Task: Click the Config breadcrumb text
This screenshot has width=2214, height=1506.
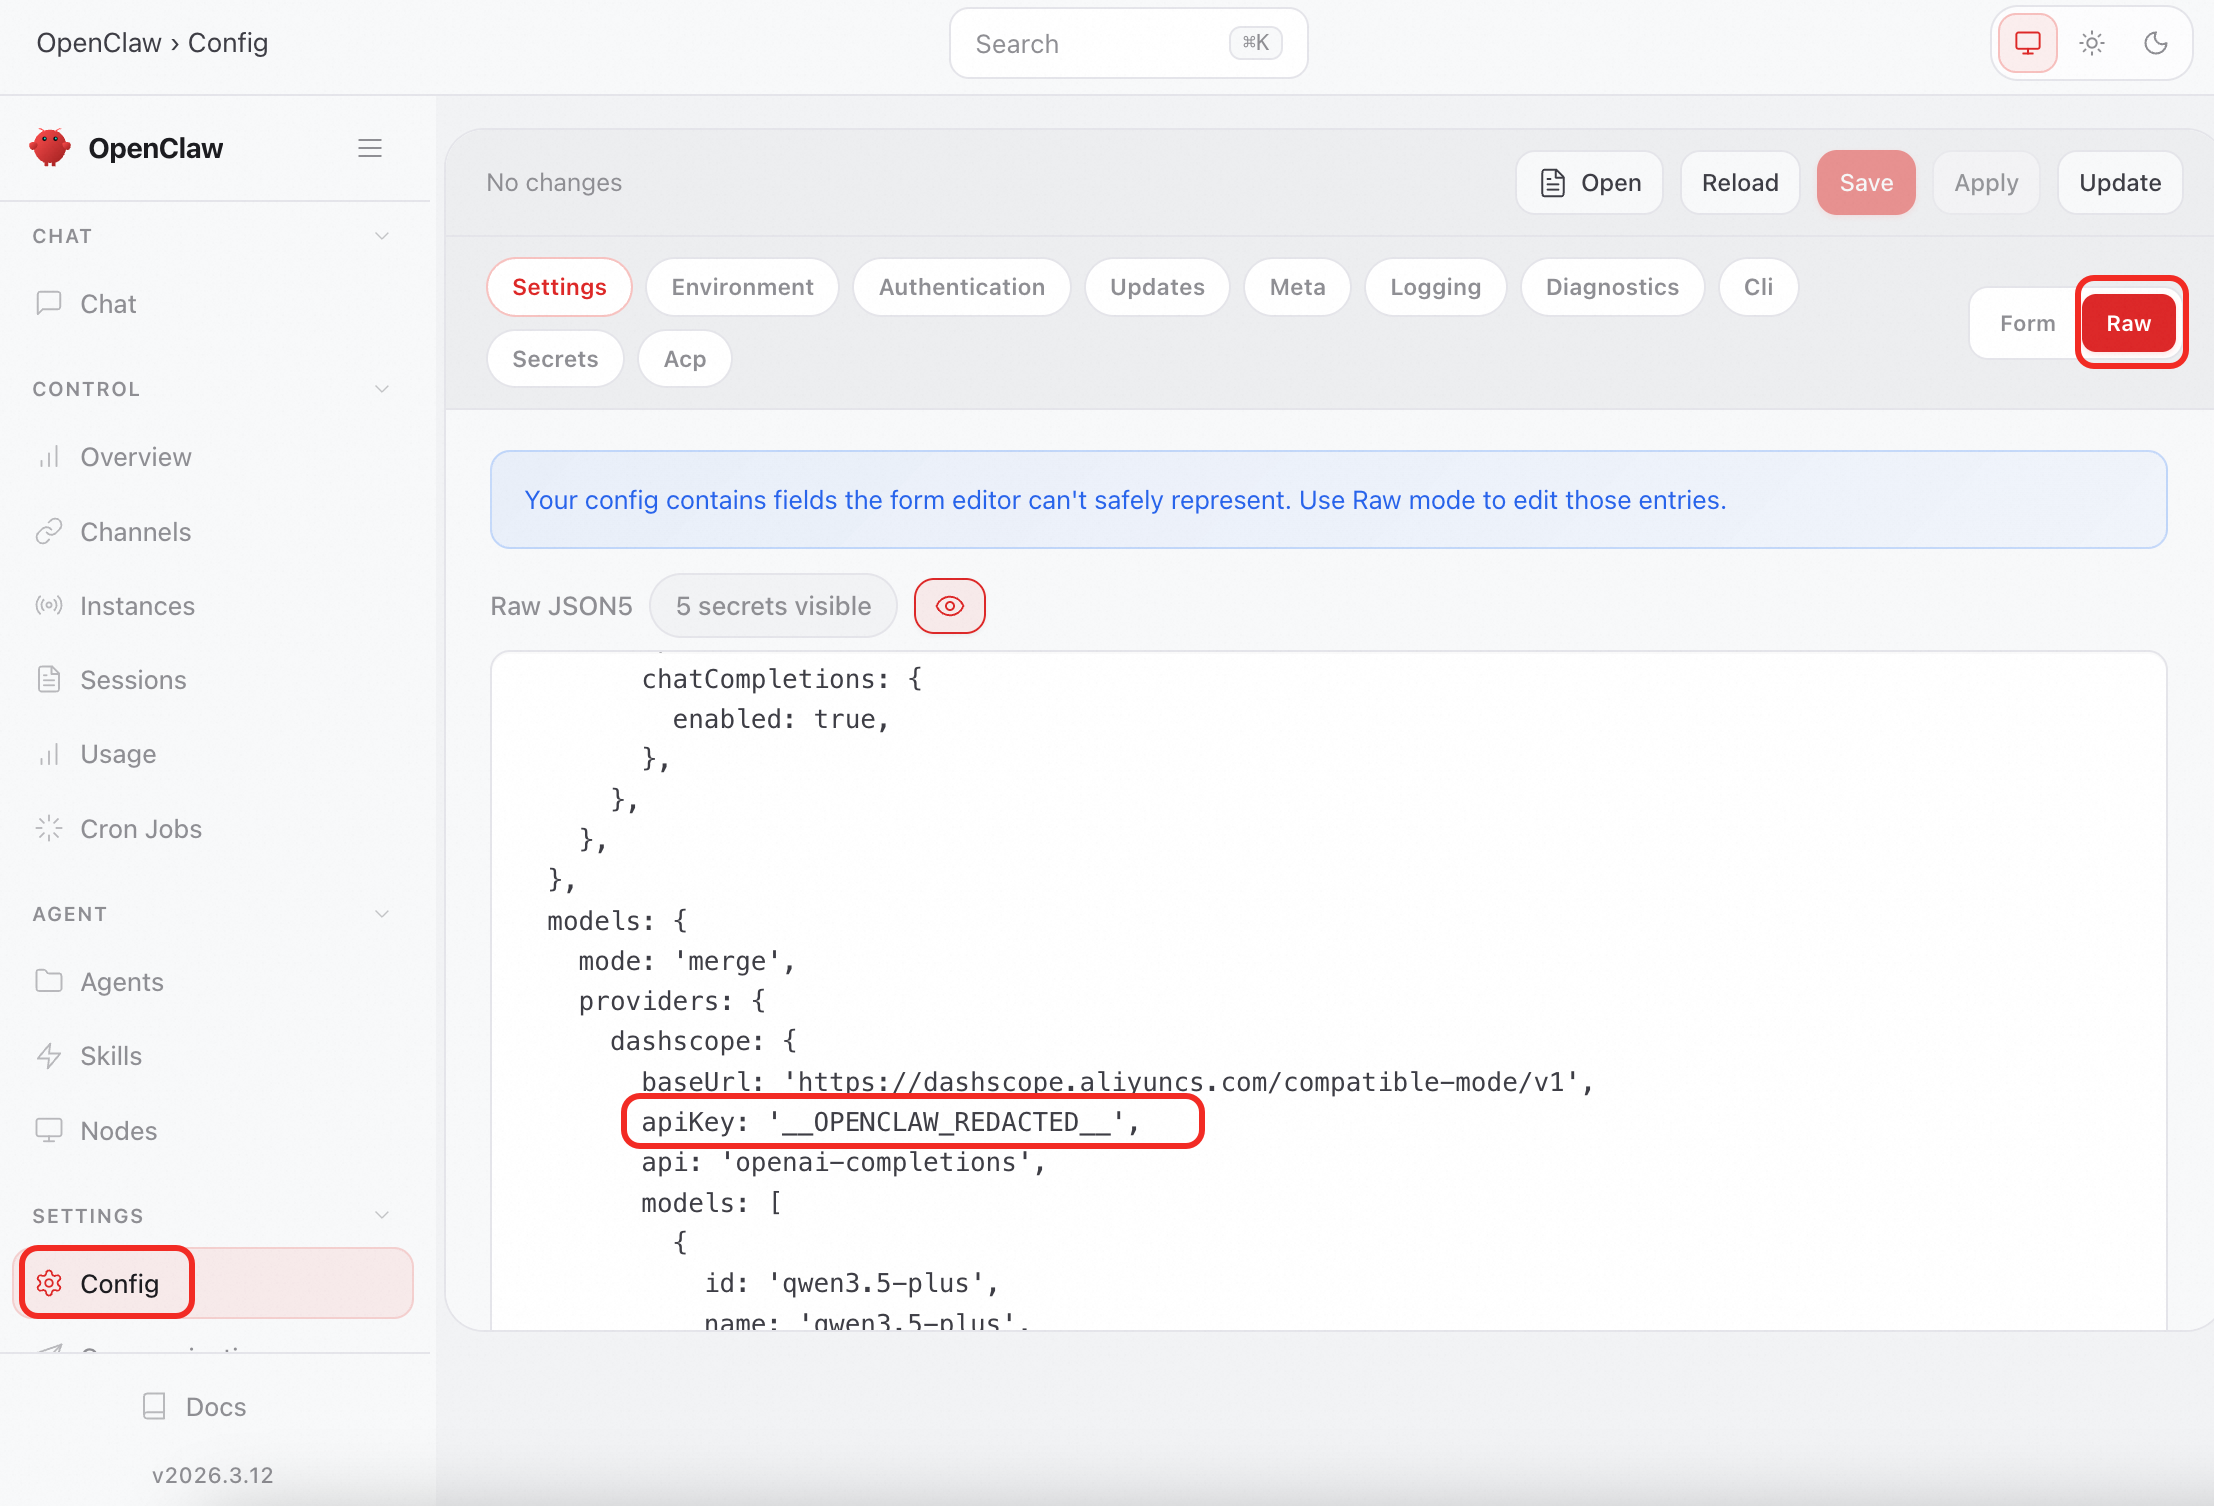Action: point(228,43)
